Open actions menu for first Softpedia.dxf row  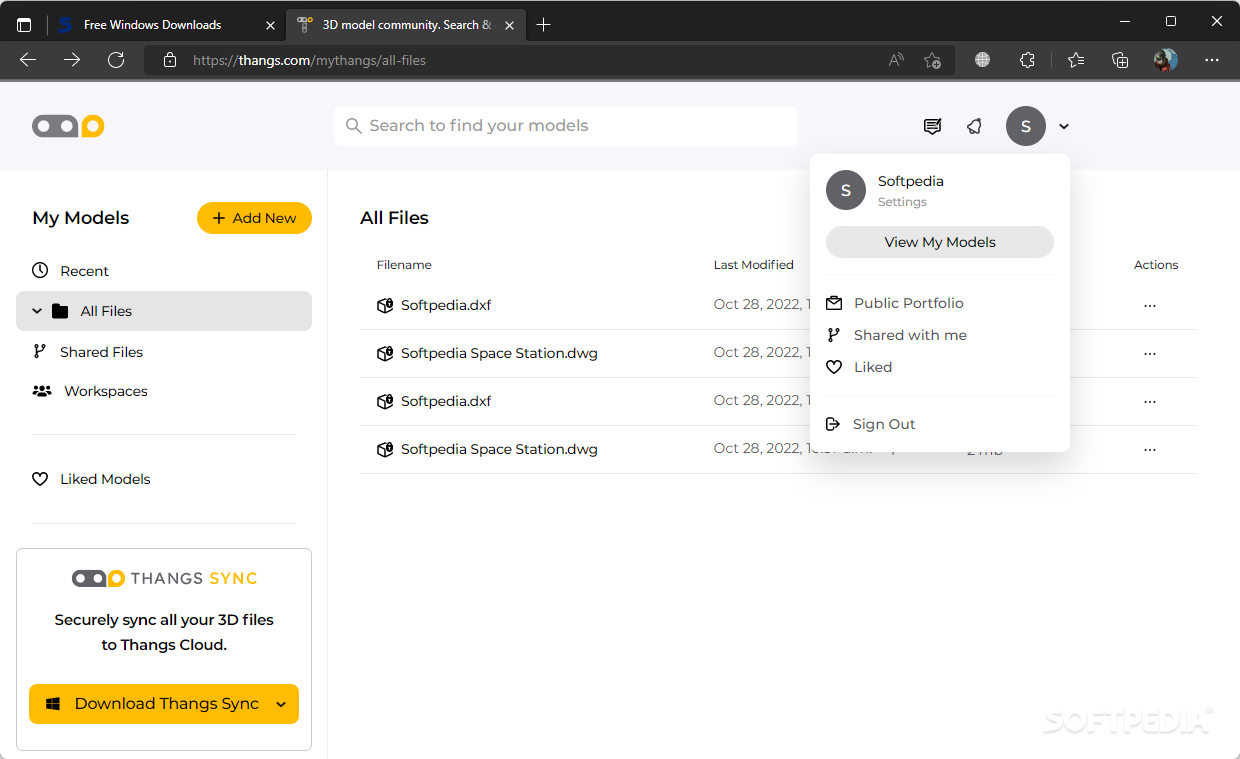tap(1150, 306)
